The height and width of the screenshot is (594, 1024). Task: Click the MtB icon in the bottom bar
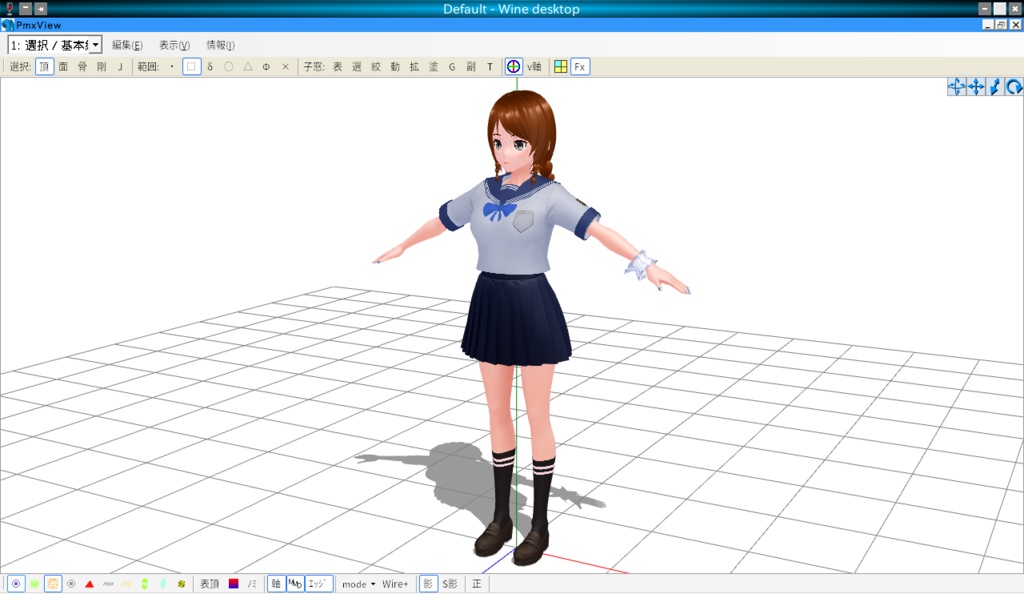click(x=294, y=583)
